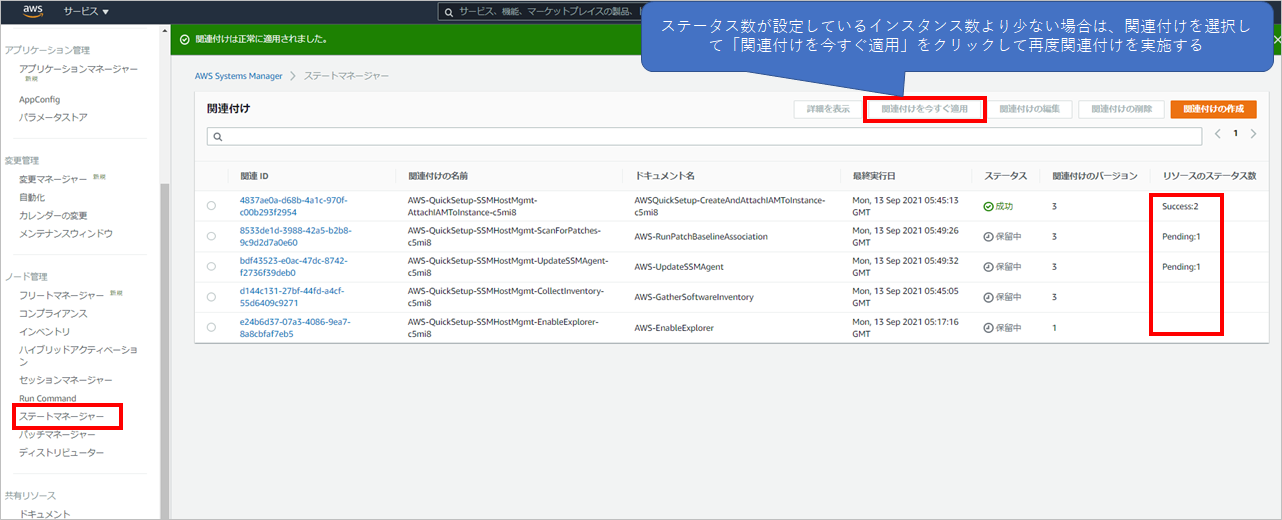Click the ステータス column header
1282x520 pixels.
pyautogui.click(x=1005, y=176)
